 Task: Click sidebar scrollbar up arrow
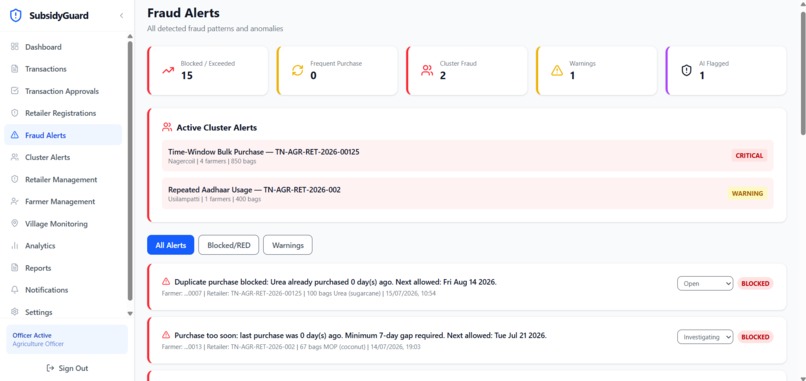[x=130, y=36]
